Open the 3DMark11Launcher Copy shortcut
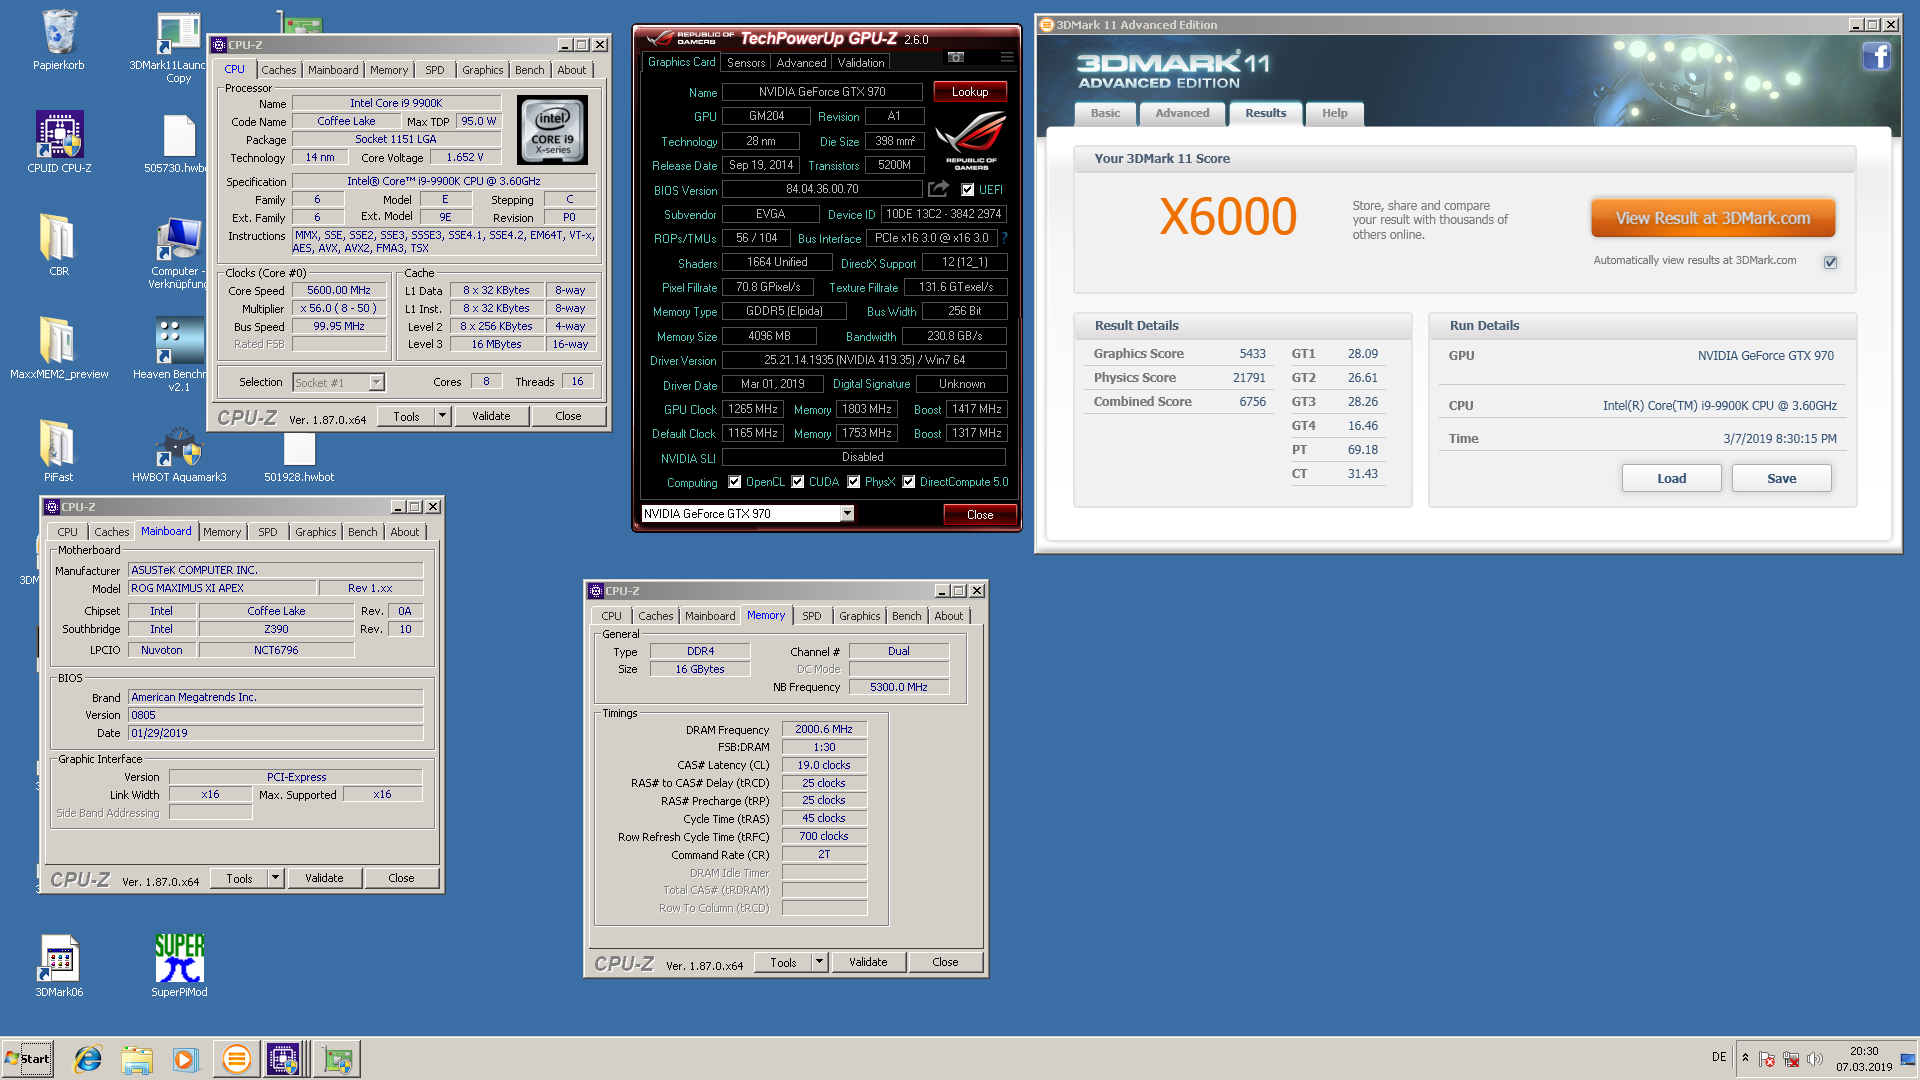Screen dimensions: 1920x1080 178,48
